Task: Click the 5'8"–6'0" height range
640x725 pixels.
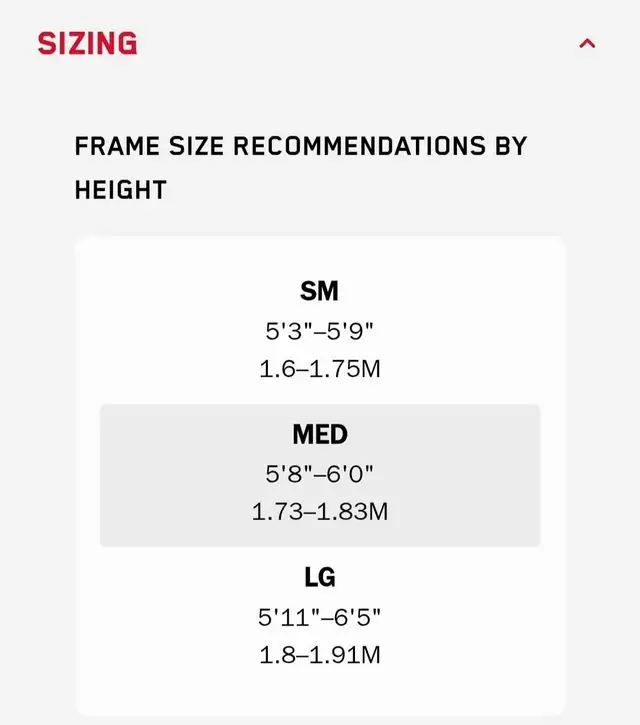Action: click(x=320, y=474)
